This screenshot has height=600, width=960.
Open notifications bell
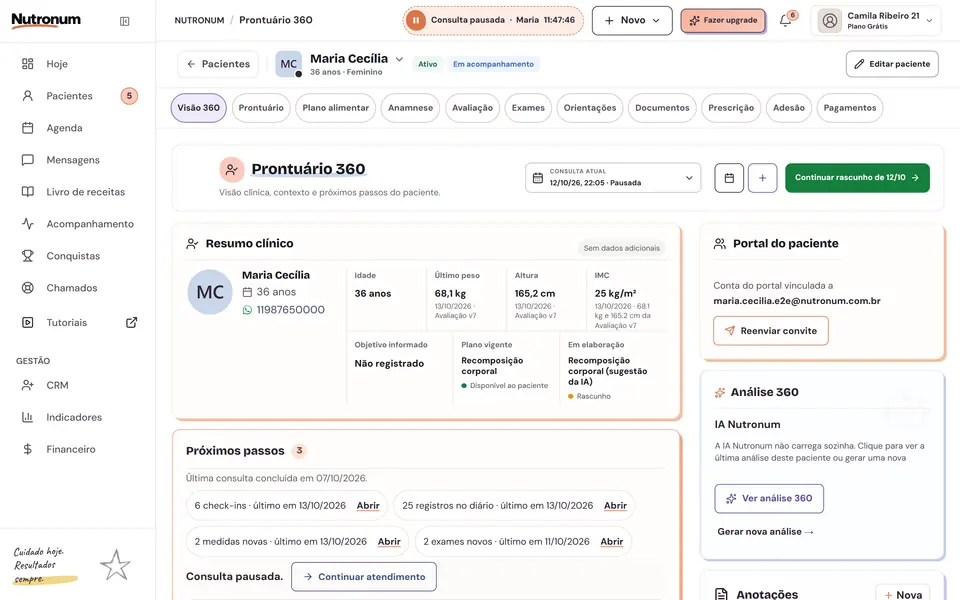[786, 21]
